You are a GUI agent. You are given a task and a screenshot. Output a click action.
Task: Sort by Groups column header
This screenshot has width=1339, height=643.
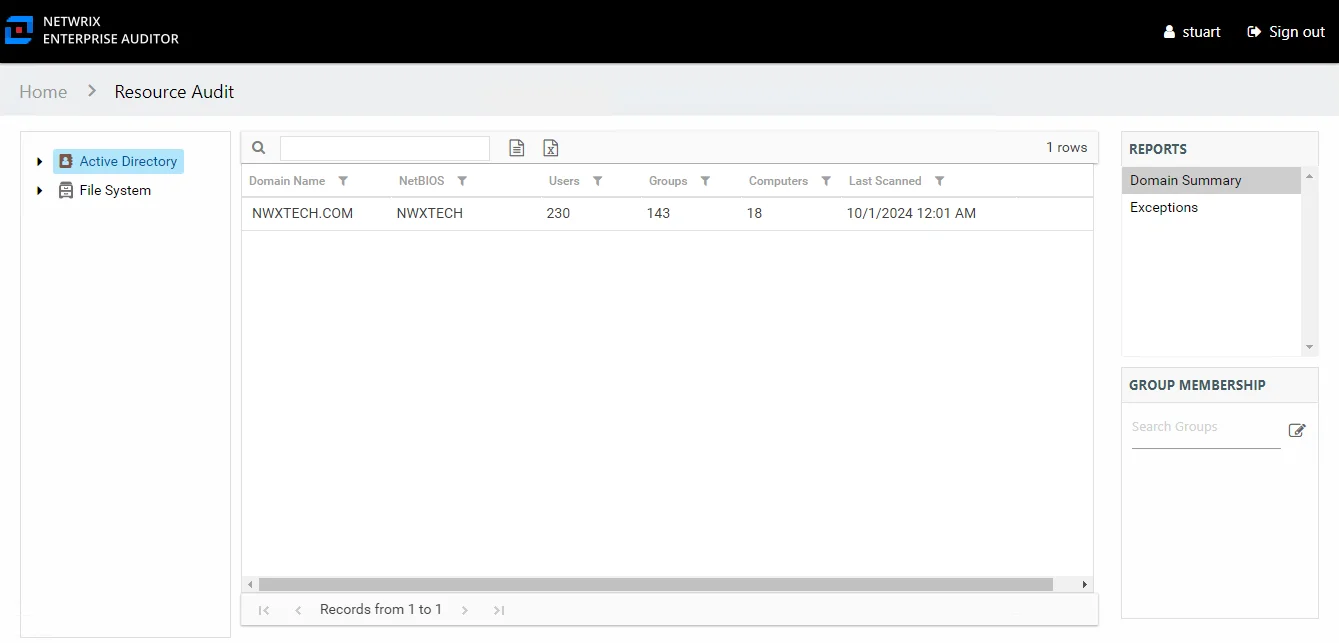click(668, 181)
